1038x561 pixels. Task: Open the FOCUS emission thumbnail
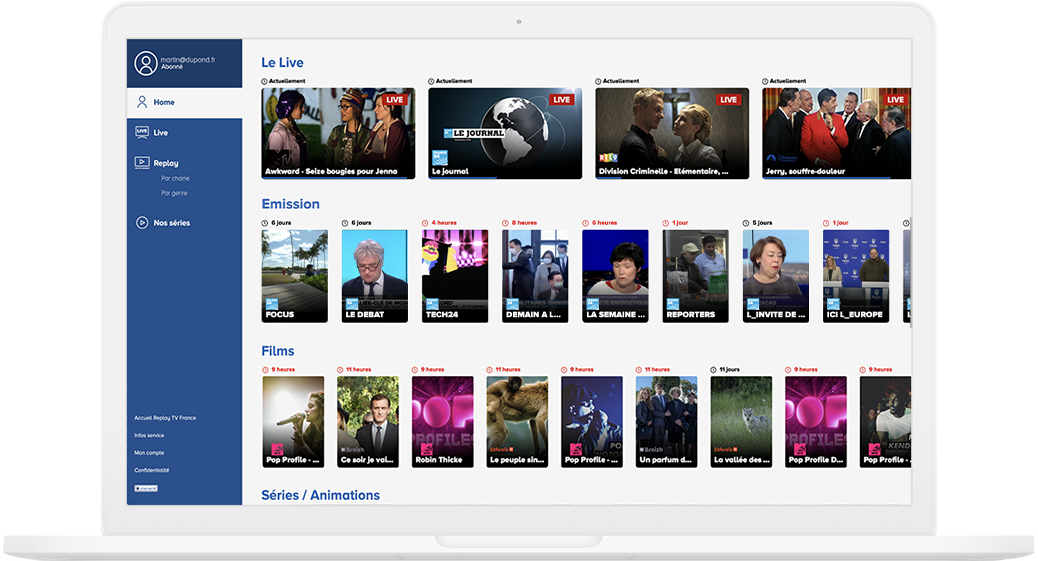(x=295, y=276)
